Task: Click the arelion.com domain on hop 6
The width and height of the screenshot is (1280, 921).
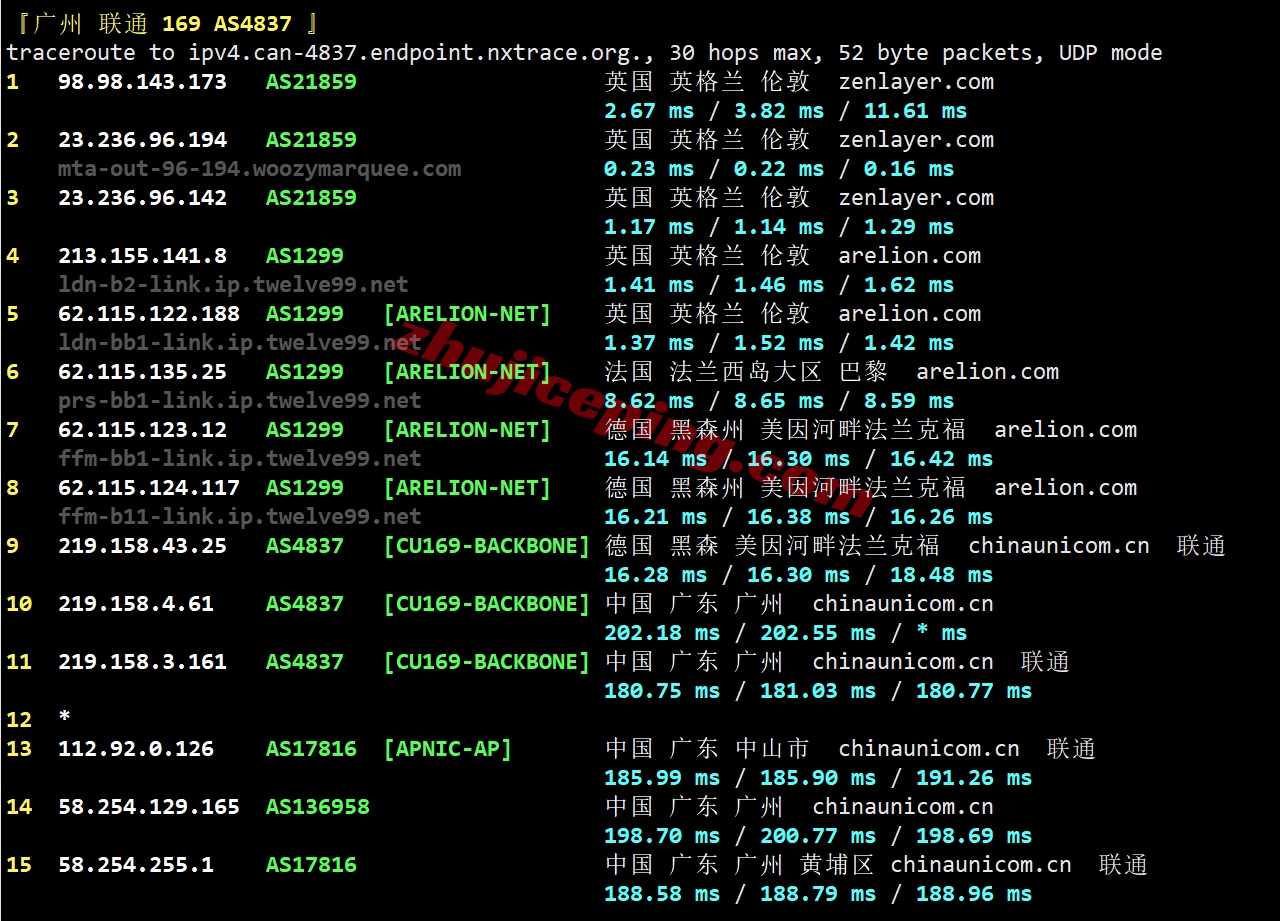Action: [987, 372]
